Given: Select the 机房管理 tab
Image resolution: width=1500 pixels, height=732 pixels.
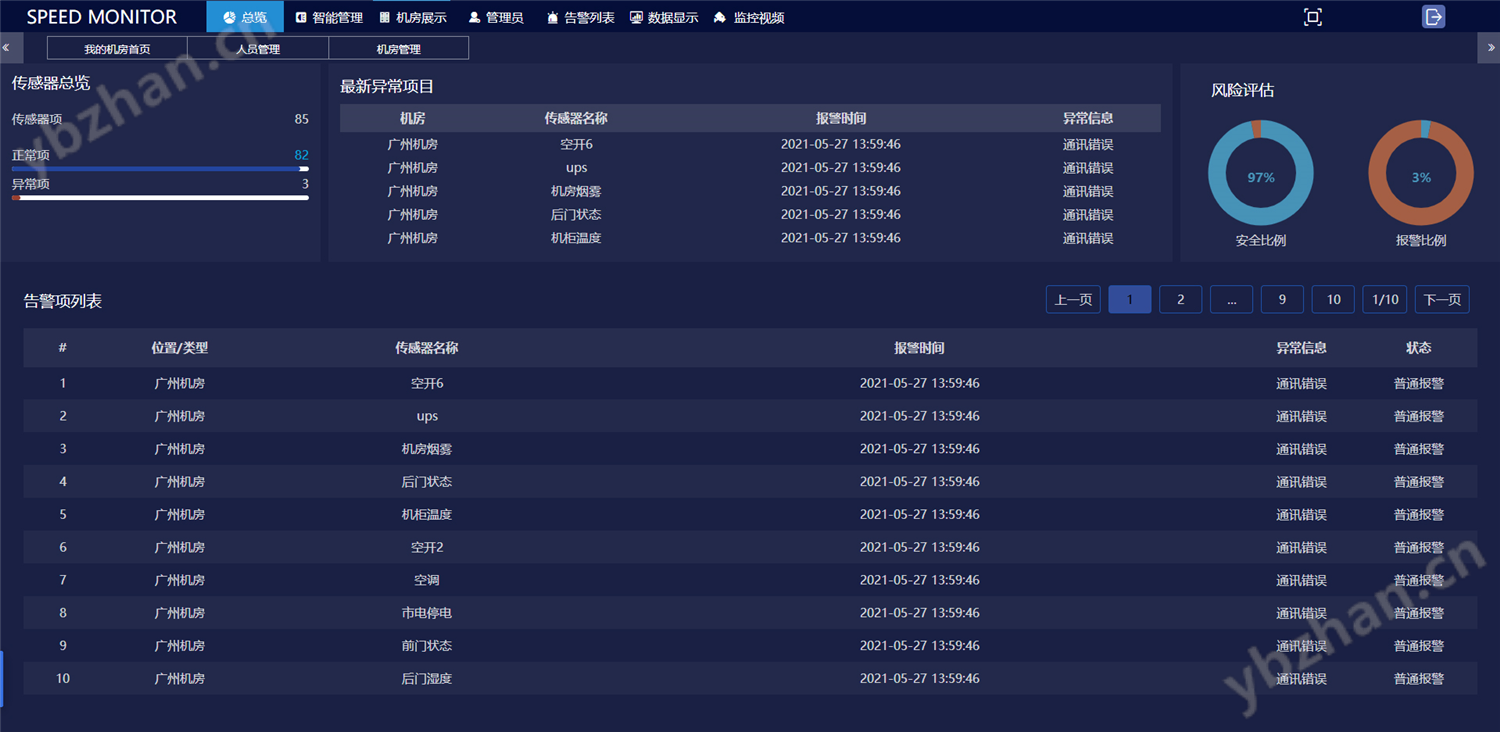Looking at the screenshot, I should [x=398, y=49].
